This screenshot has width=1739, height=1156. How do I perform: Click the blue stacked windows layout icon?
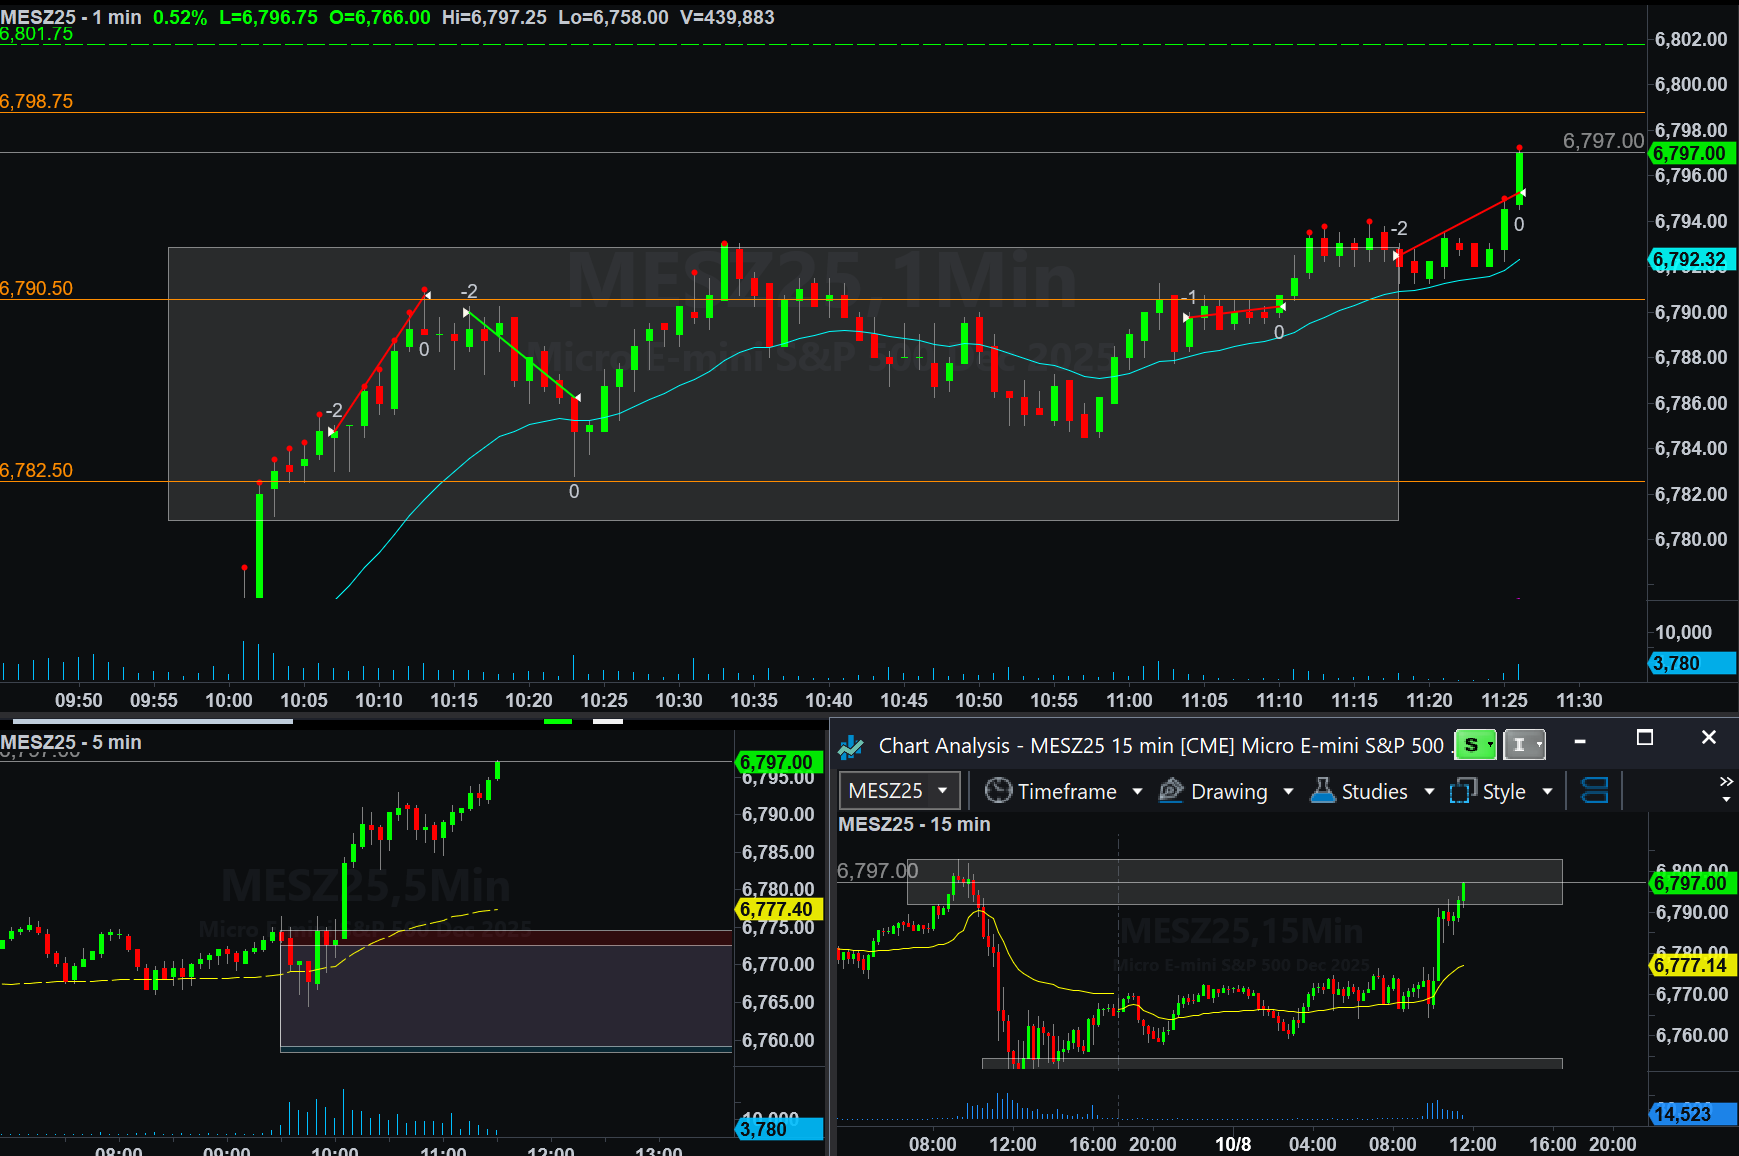[1594, 791]
